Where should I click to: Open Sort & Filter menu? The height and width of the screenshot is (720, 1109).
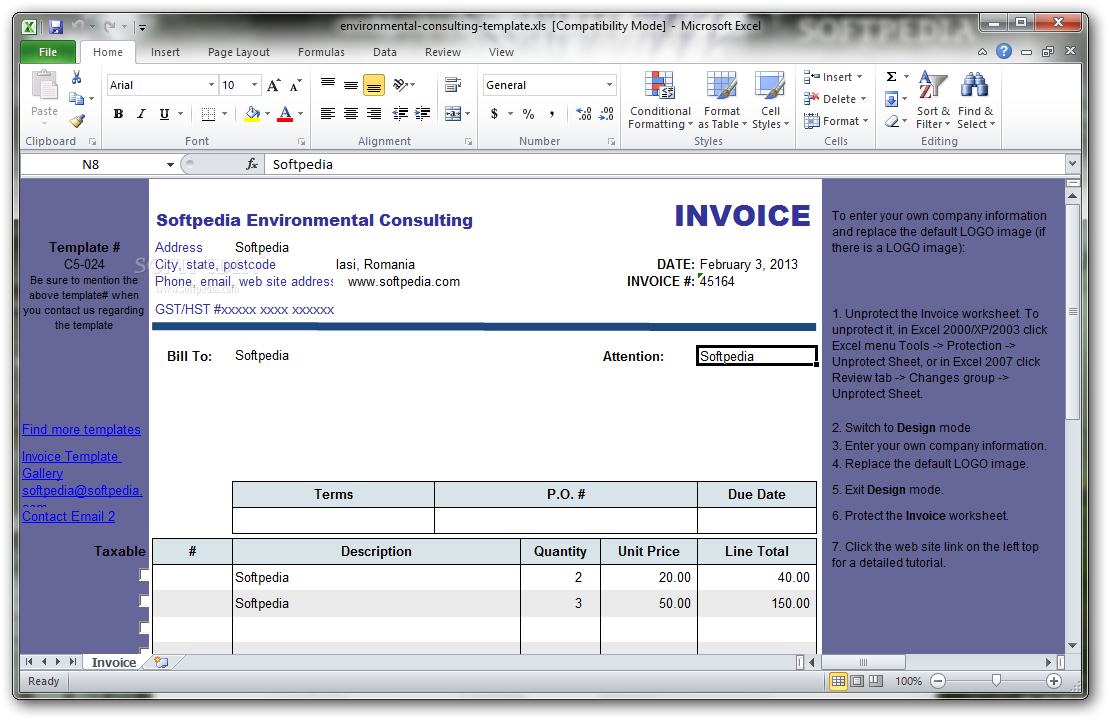[933, 100]
